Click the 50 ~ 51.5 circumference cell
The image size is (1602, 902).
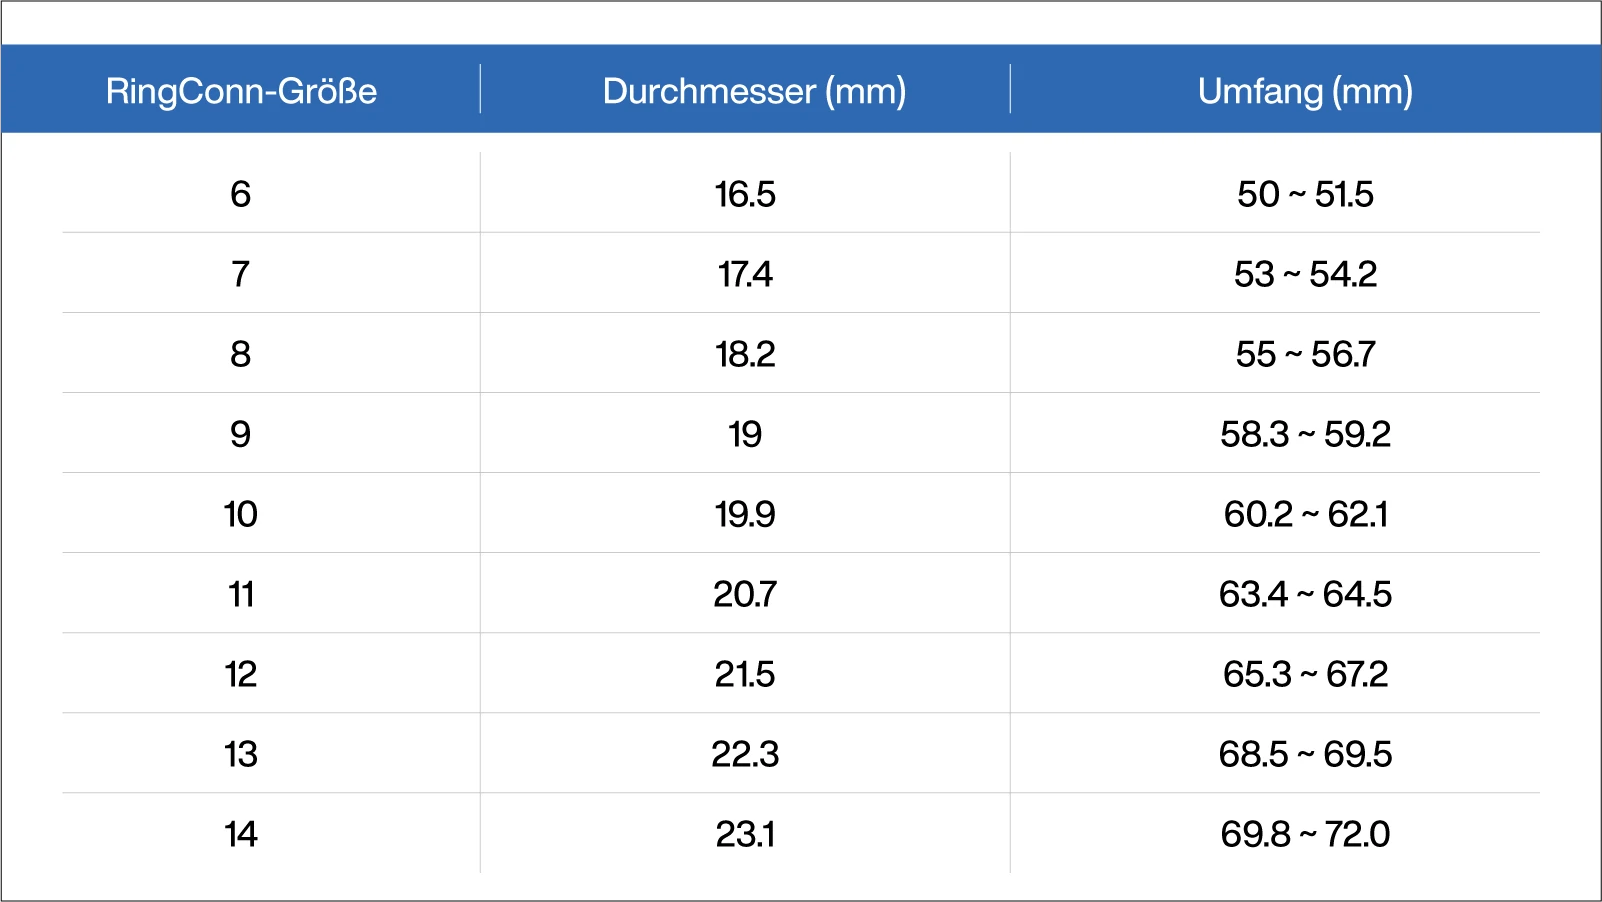1305,194
